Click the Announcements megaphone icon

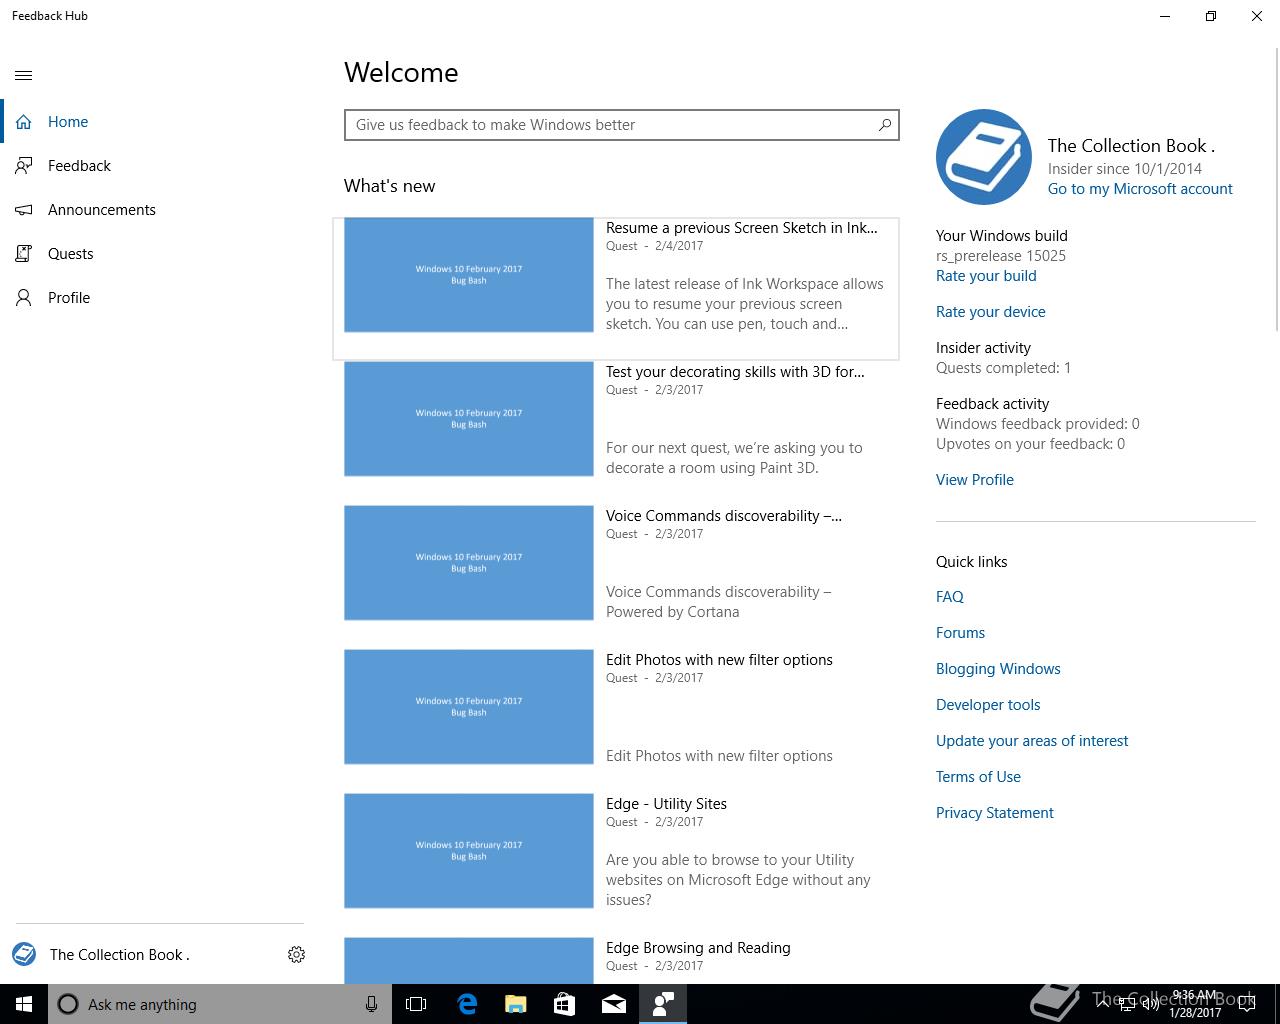coord(24,210)
